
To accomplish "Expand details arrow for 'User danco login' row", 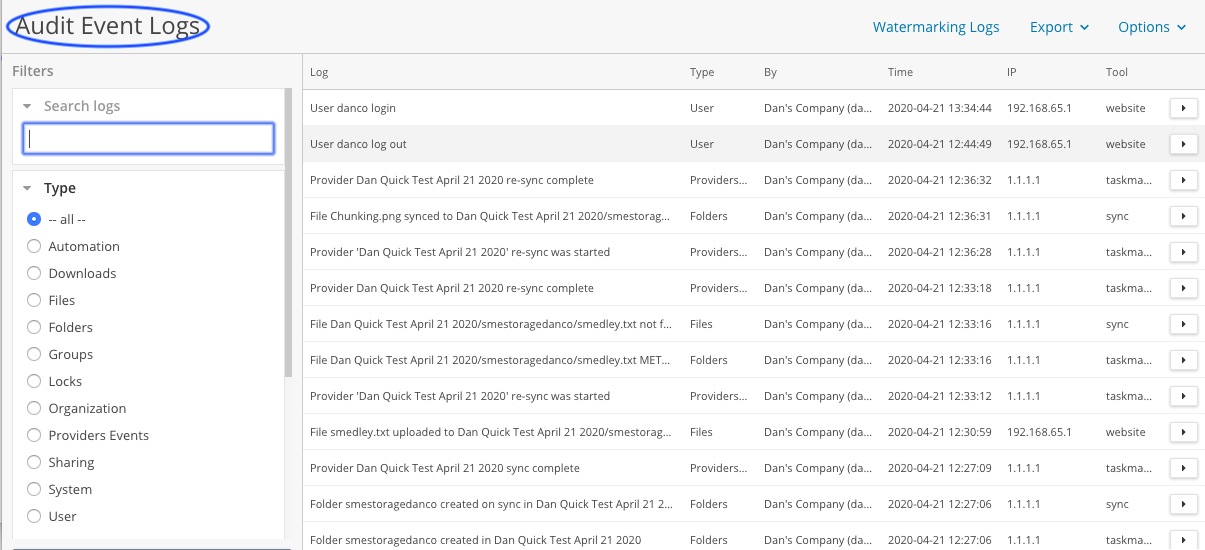I will click(x=1183, y=108).
